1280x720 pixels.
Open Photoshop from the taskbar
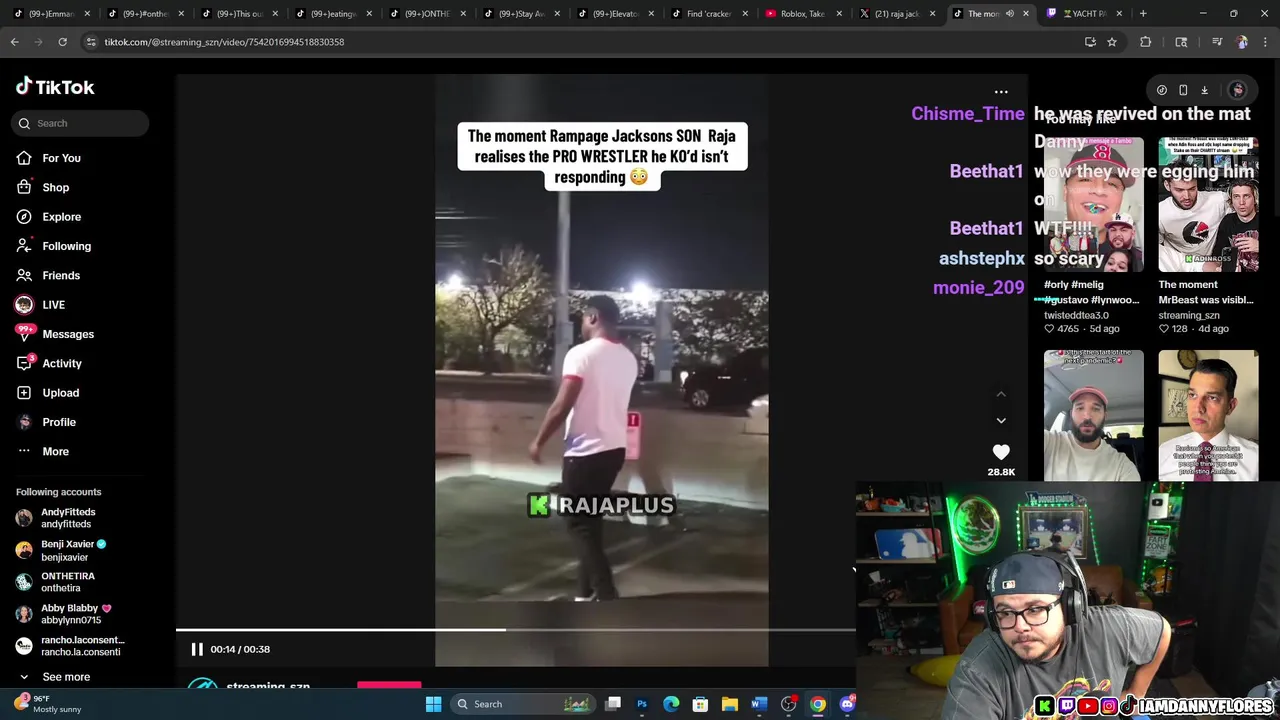coord(642,704)
